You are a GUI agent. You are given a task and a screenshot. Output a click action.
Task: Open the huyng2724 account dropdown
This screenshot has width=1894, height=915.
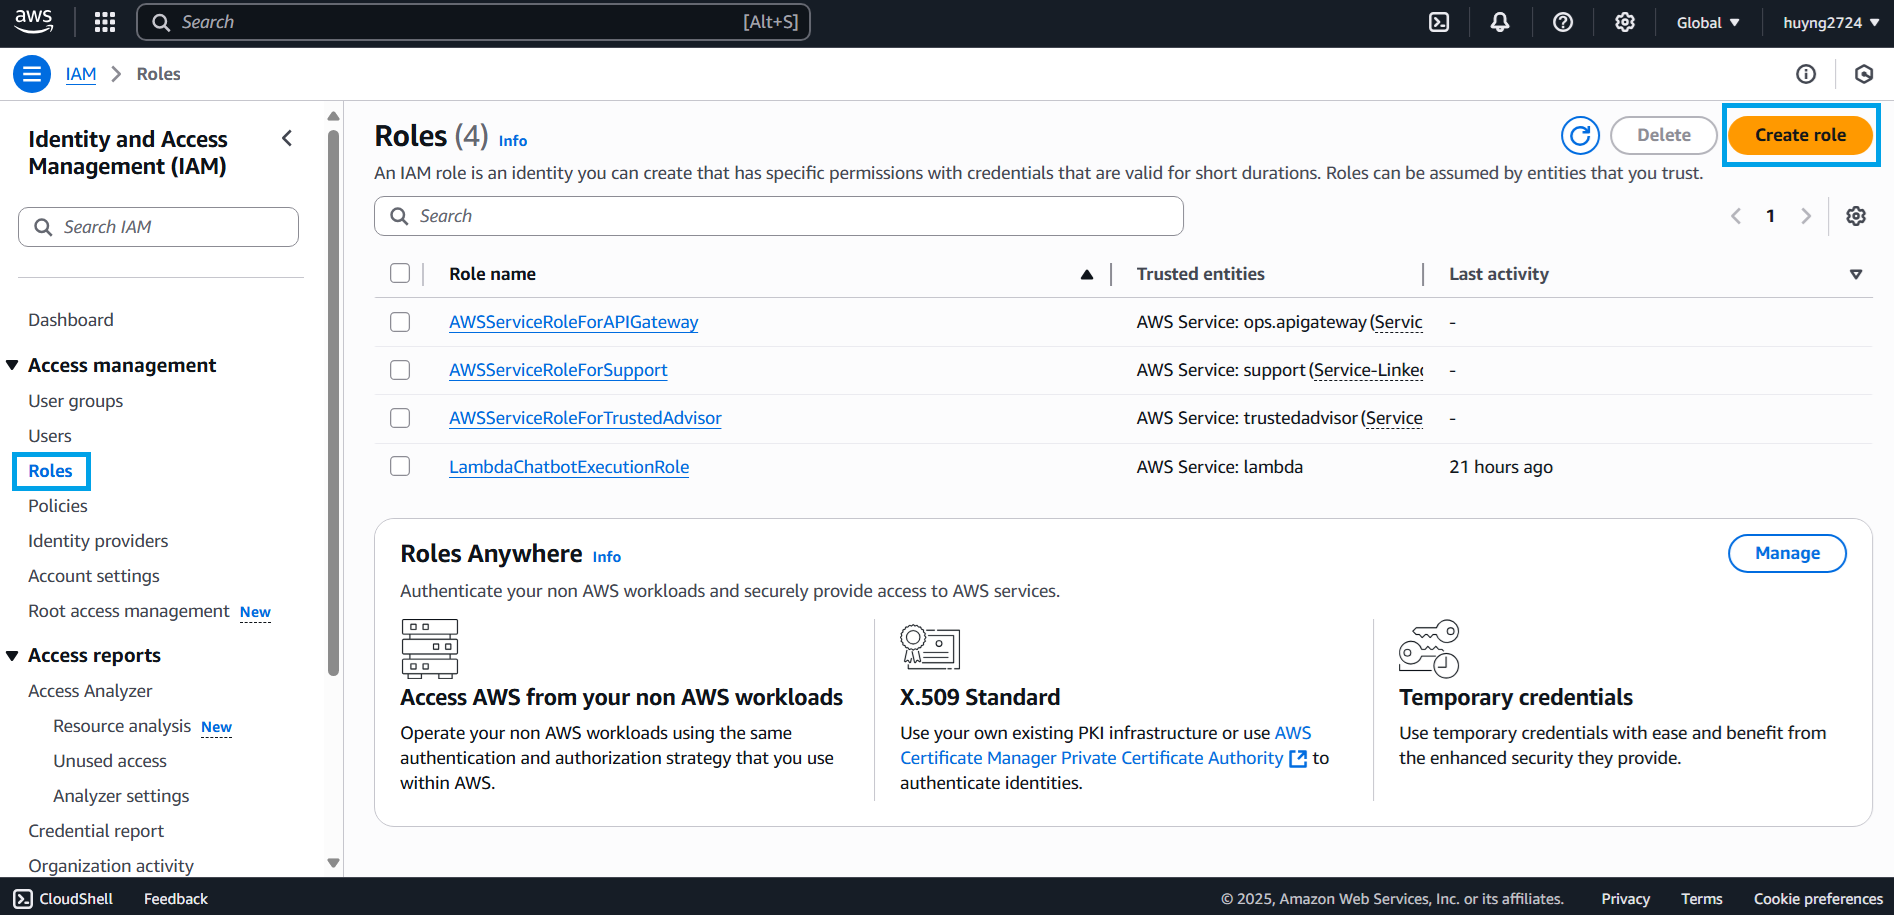[1830, 22]
